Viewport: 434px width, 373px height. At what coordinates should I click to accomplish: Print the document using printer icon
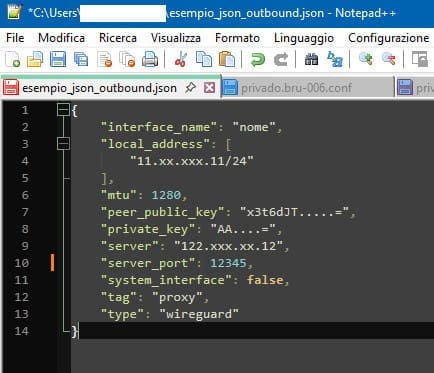pyautogui.click(x=150, y=60)
